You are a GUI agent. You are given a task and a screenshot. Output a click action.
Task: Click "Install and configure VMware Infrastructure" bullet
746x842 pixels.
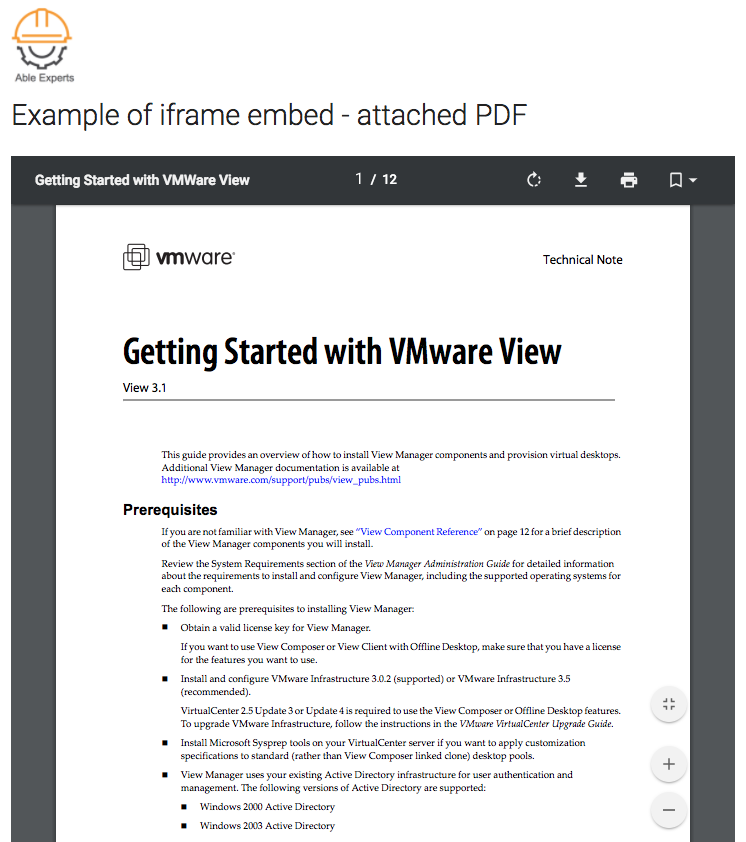[375, 685]
